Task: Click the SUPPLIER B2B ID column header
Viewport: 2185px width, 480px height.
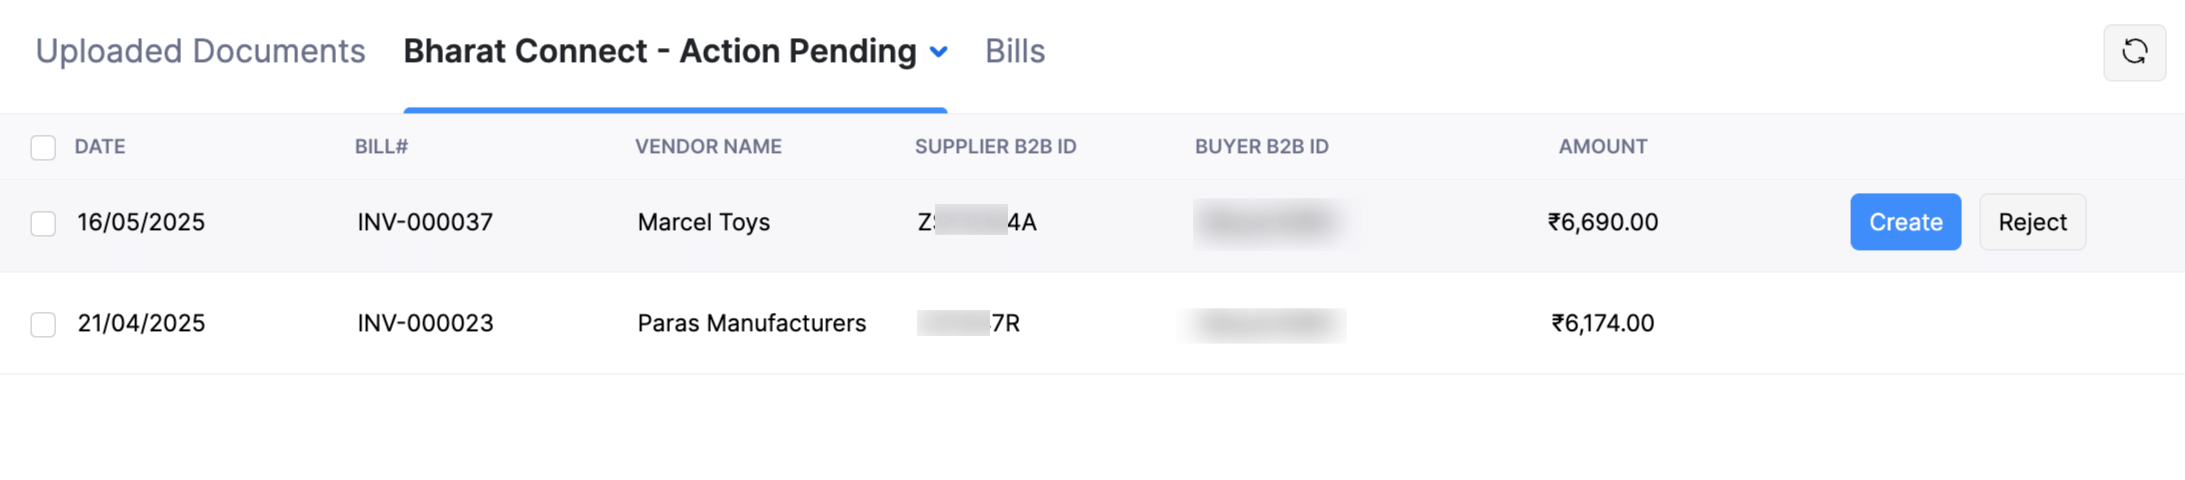Action: pyautogui.click(x=995, y=146)
